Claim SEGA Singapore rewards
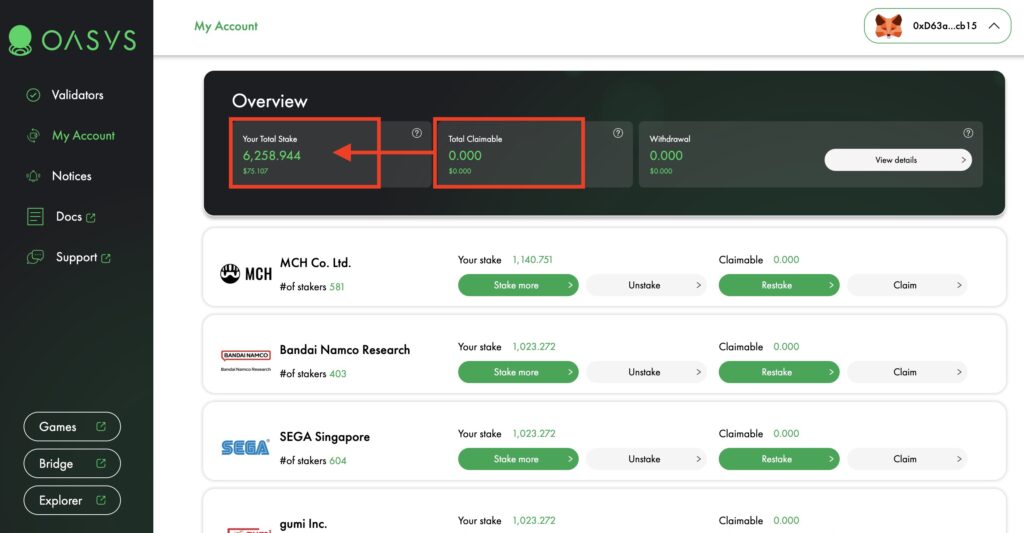The height and width of the screenshot is (533, 1024). tap(907, 459)
